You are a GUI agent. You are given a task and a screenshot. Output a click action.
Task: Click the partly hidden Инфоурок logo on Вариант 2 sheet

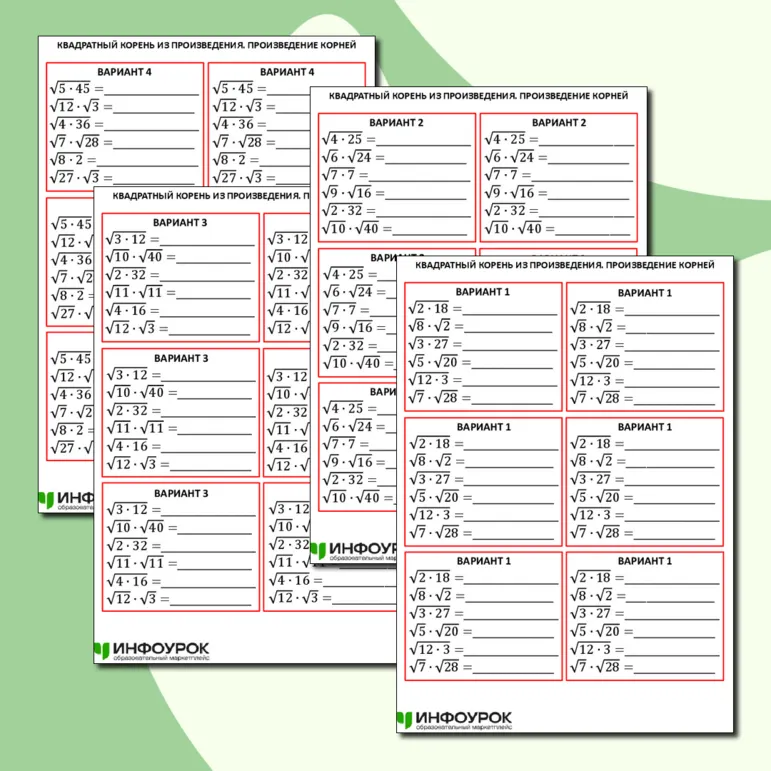pos(354,551)
